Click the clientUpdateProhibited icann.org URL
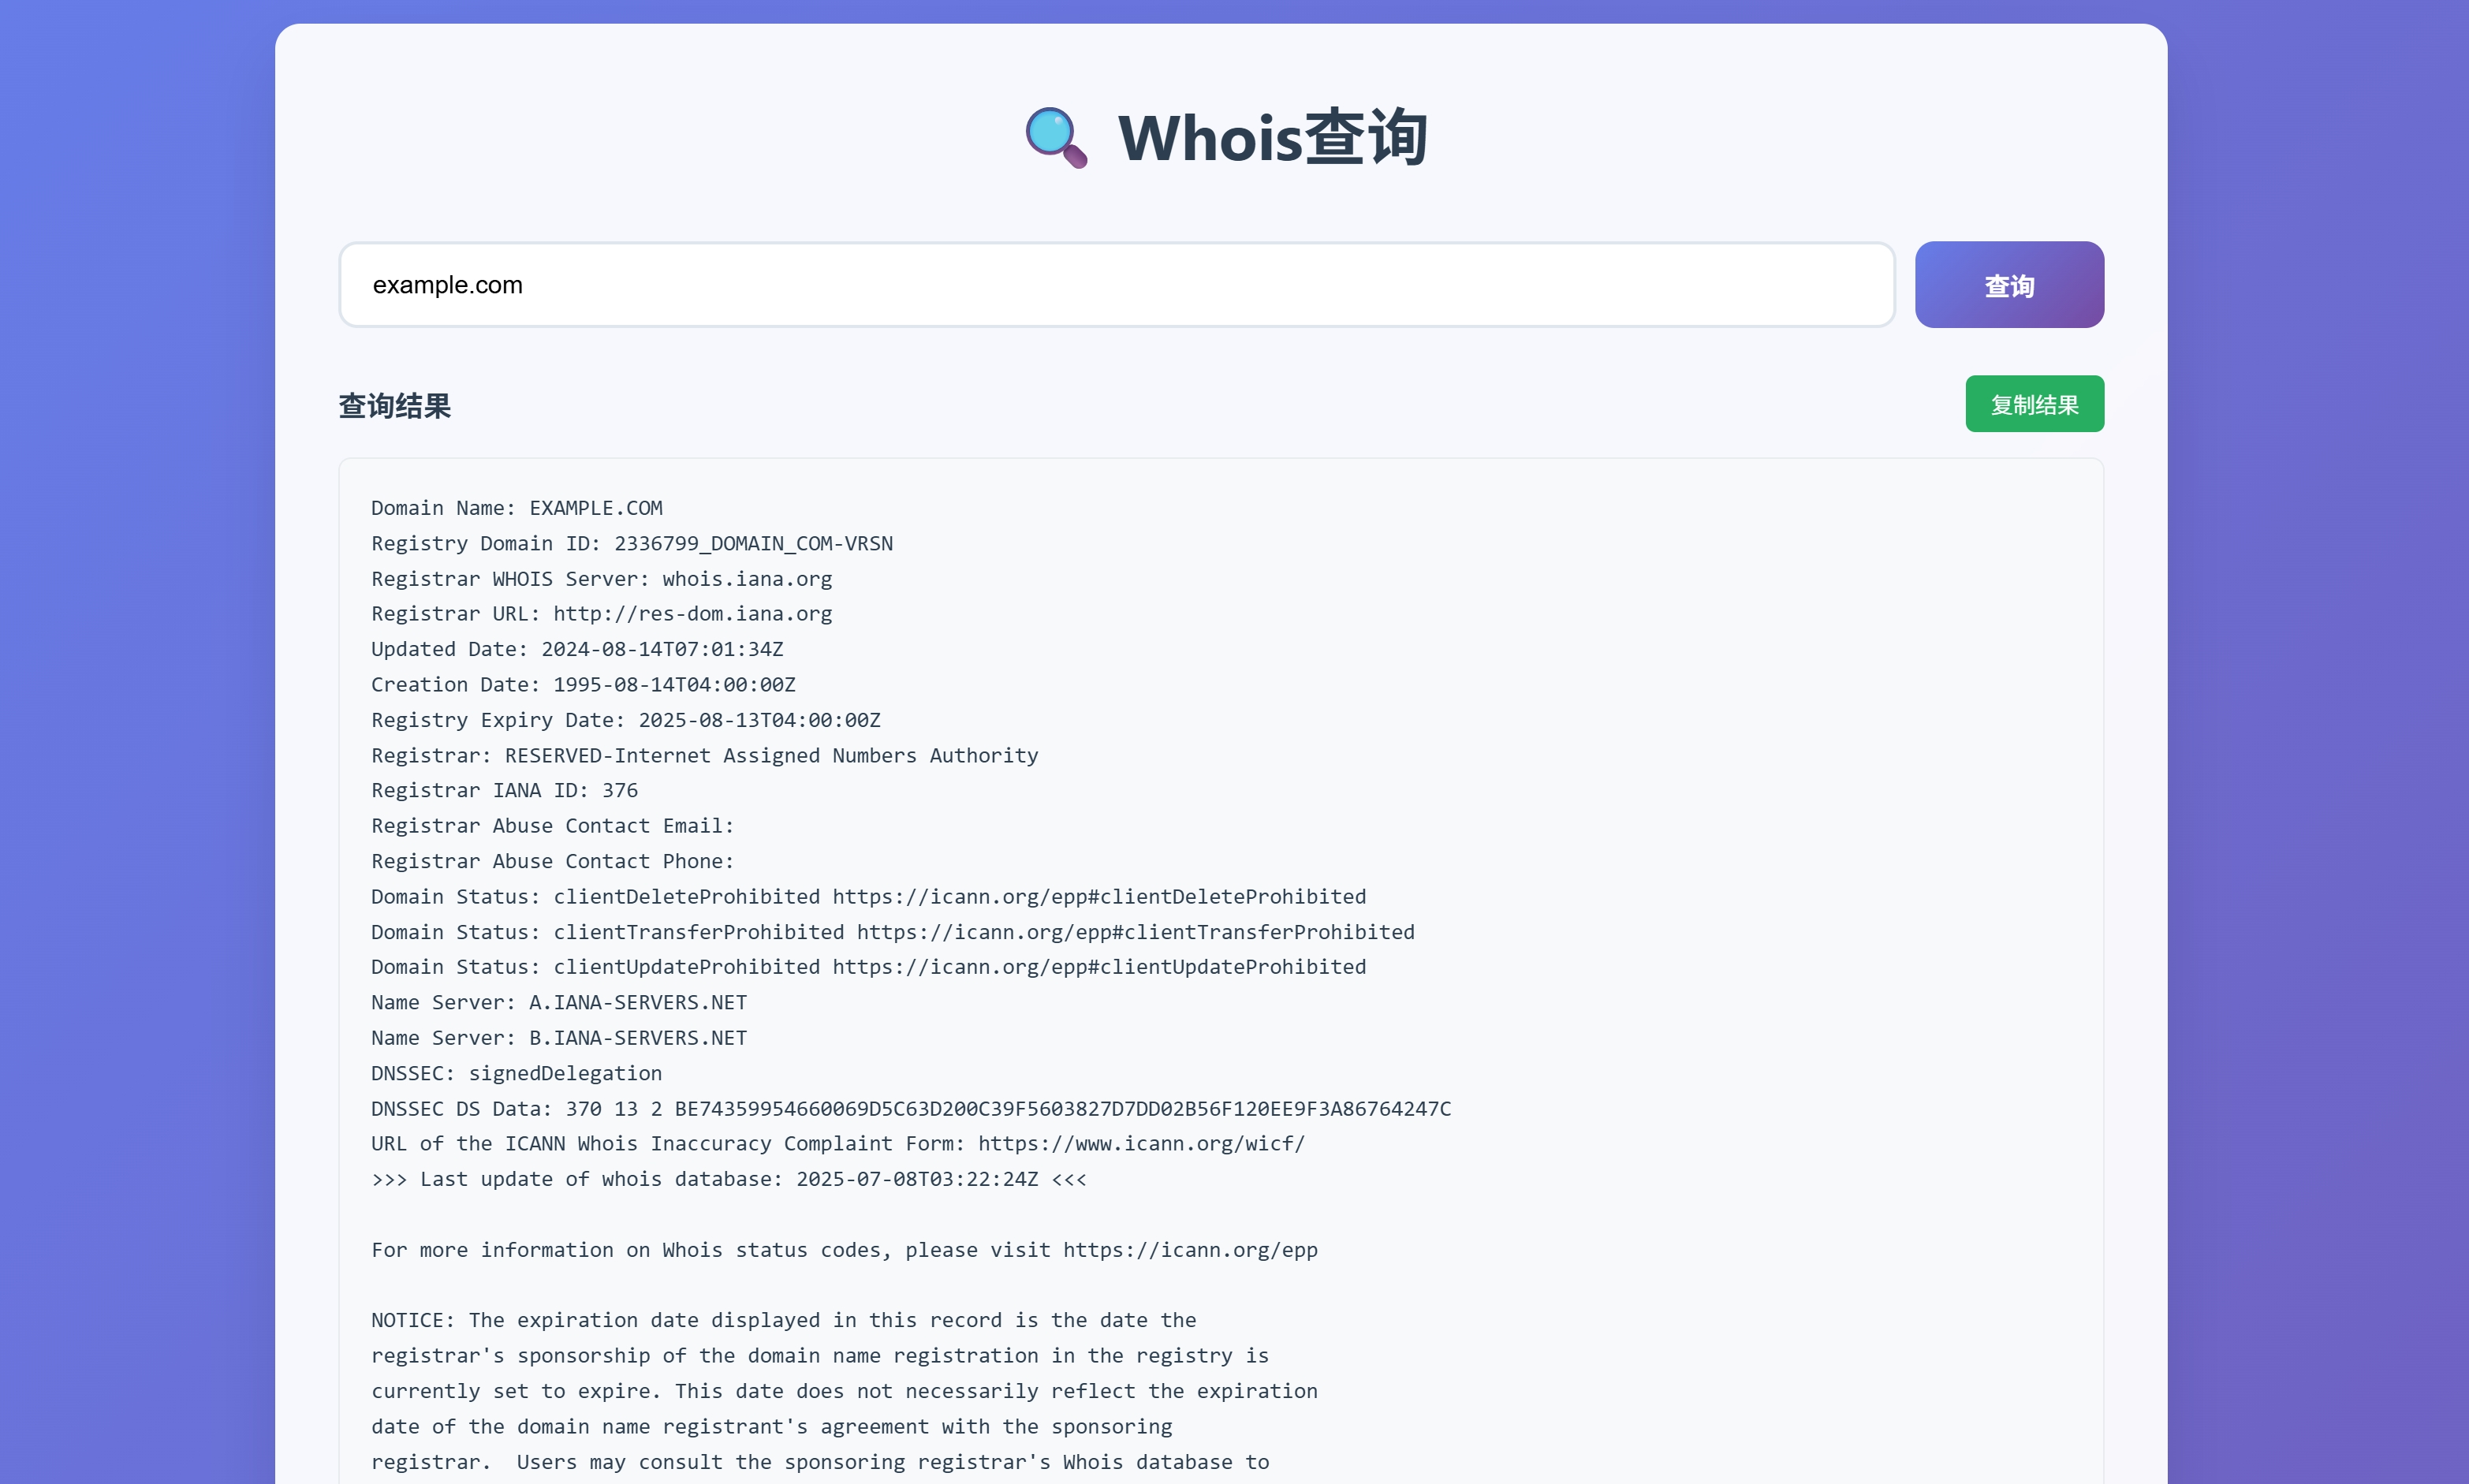The width and height of the screenshot is (2469, 1484). [1098, 967]
